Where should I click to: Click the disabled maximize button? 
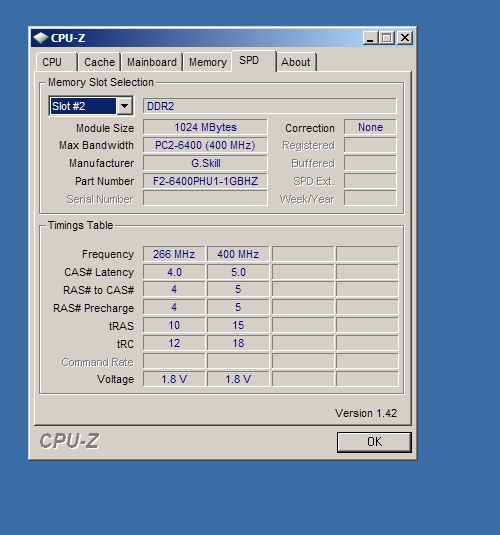point(387,38)
